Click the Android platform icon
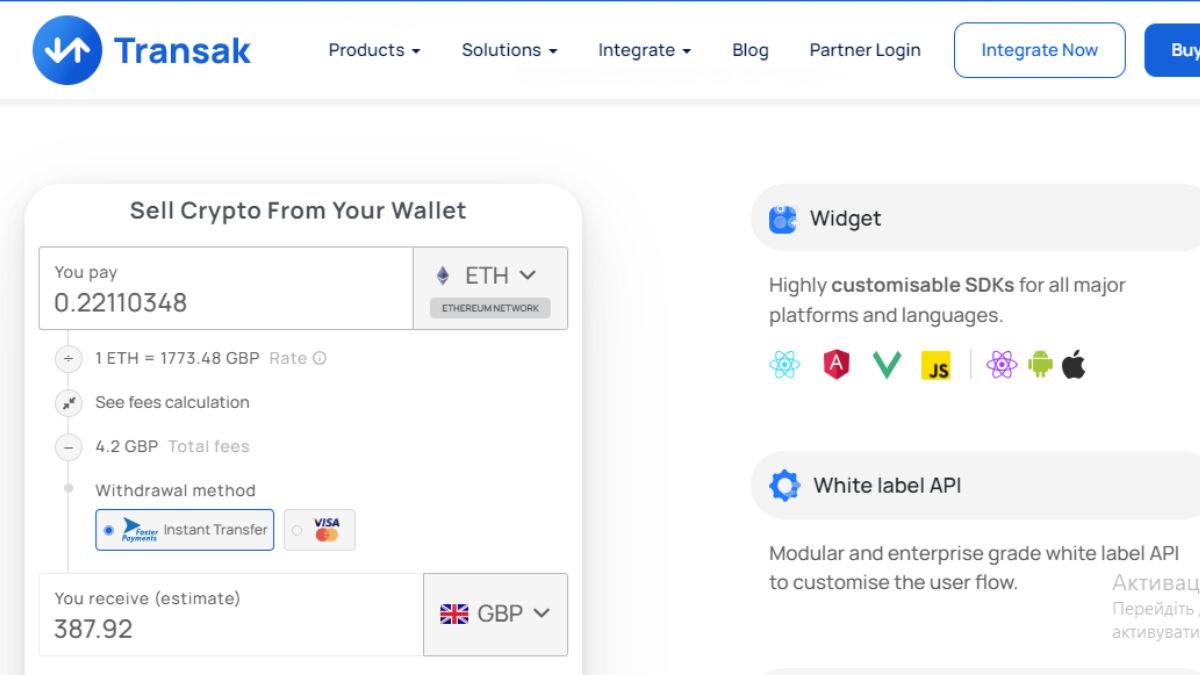Viewport: 1200px width, 675px height. click(x=1040, y=365)
